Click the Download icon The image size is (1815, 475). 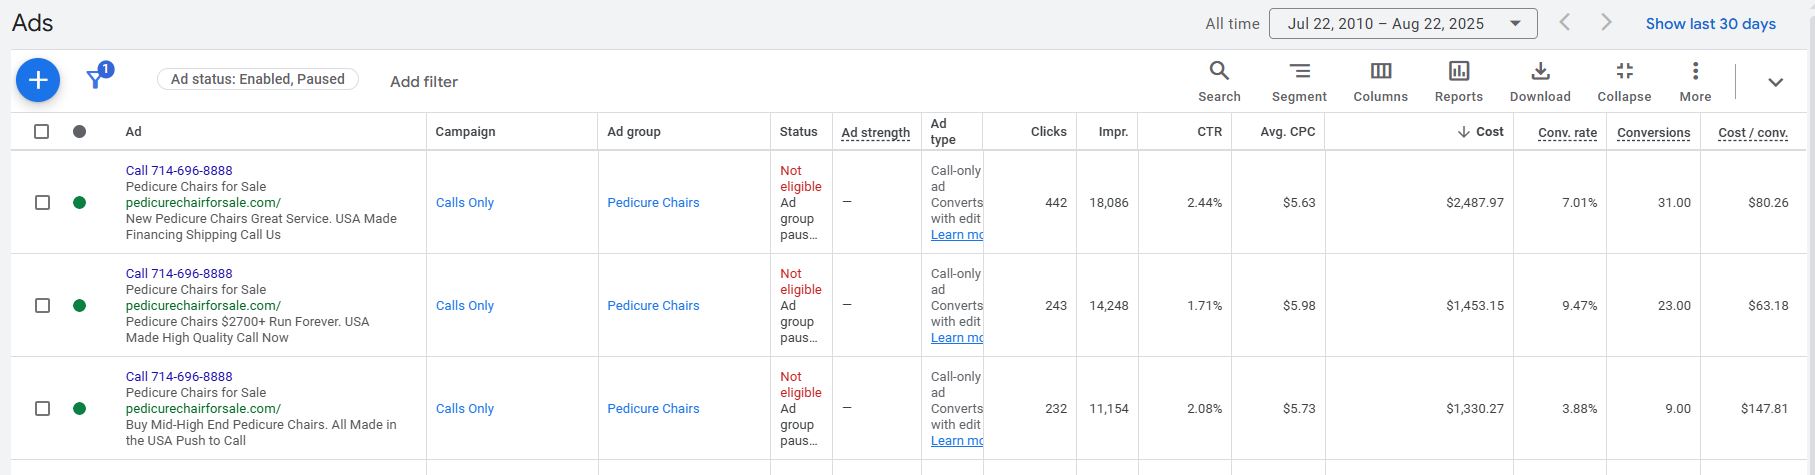click(1540, 81)
